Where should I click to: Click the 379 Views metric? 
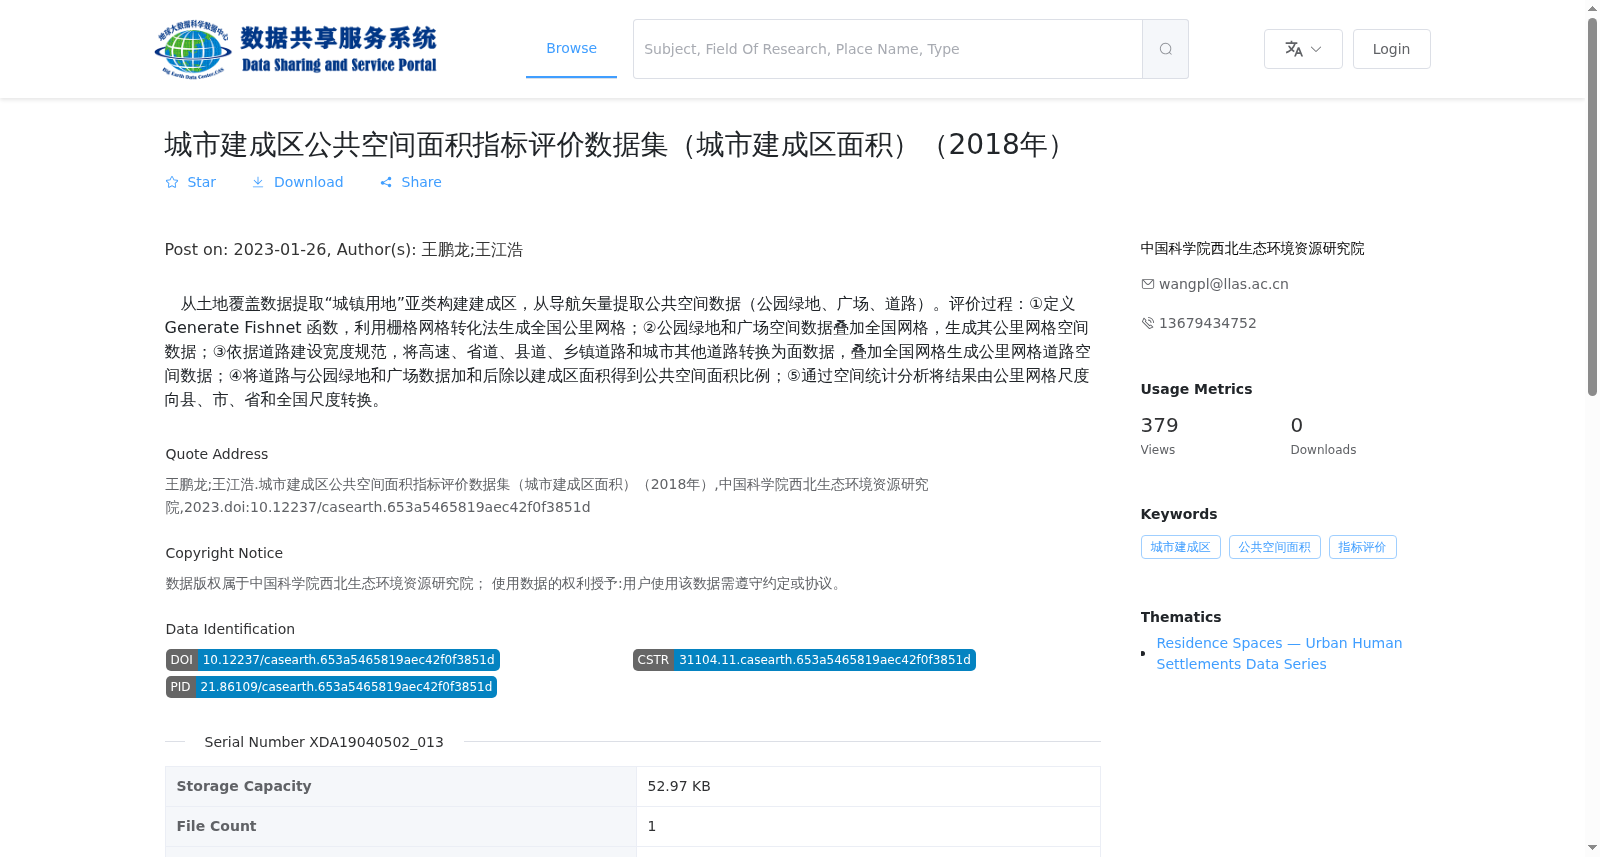[1160, 436]
